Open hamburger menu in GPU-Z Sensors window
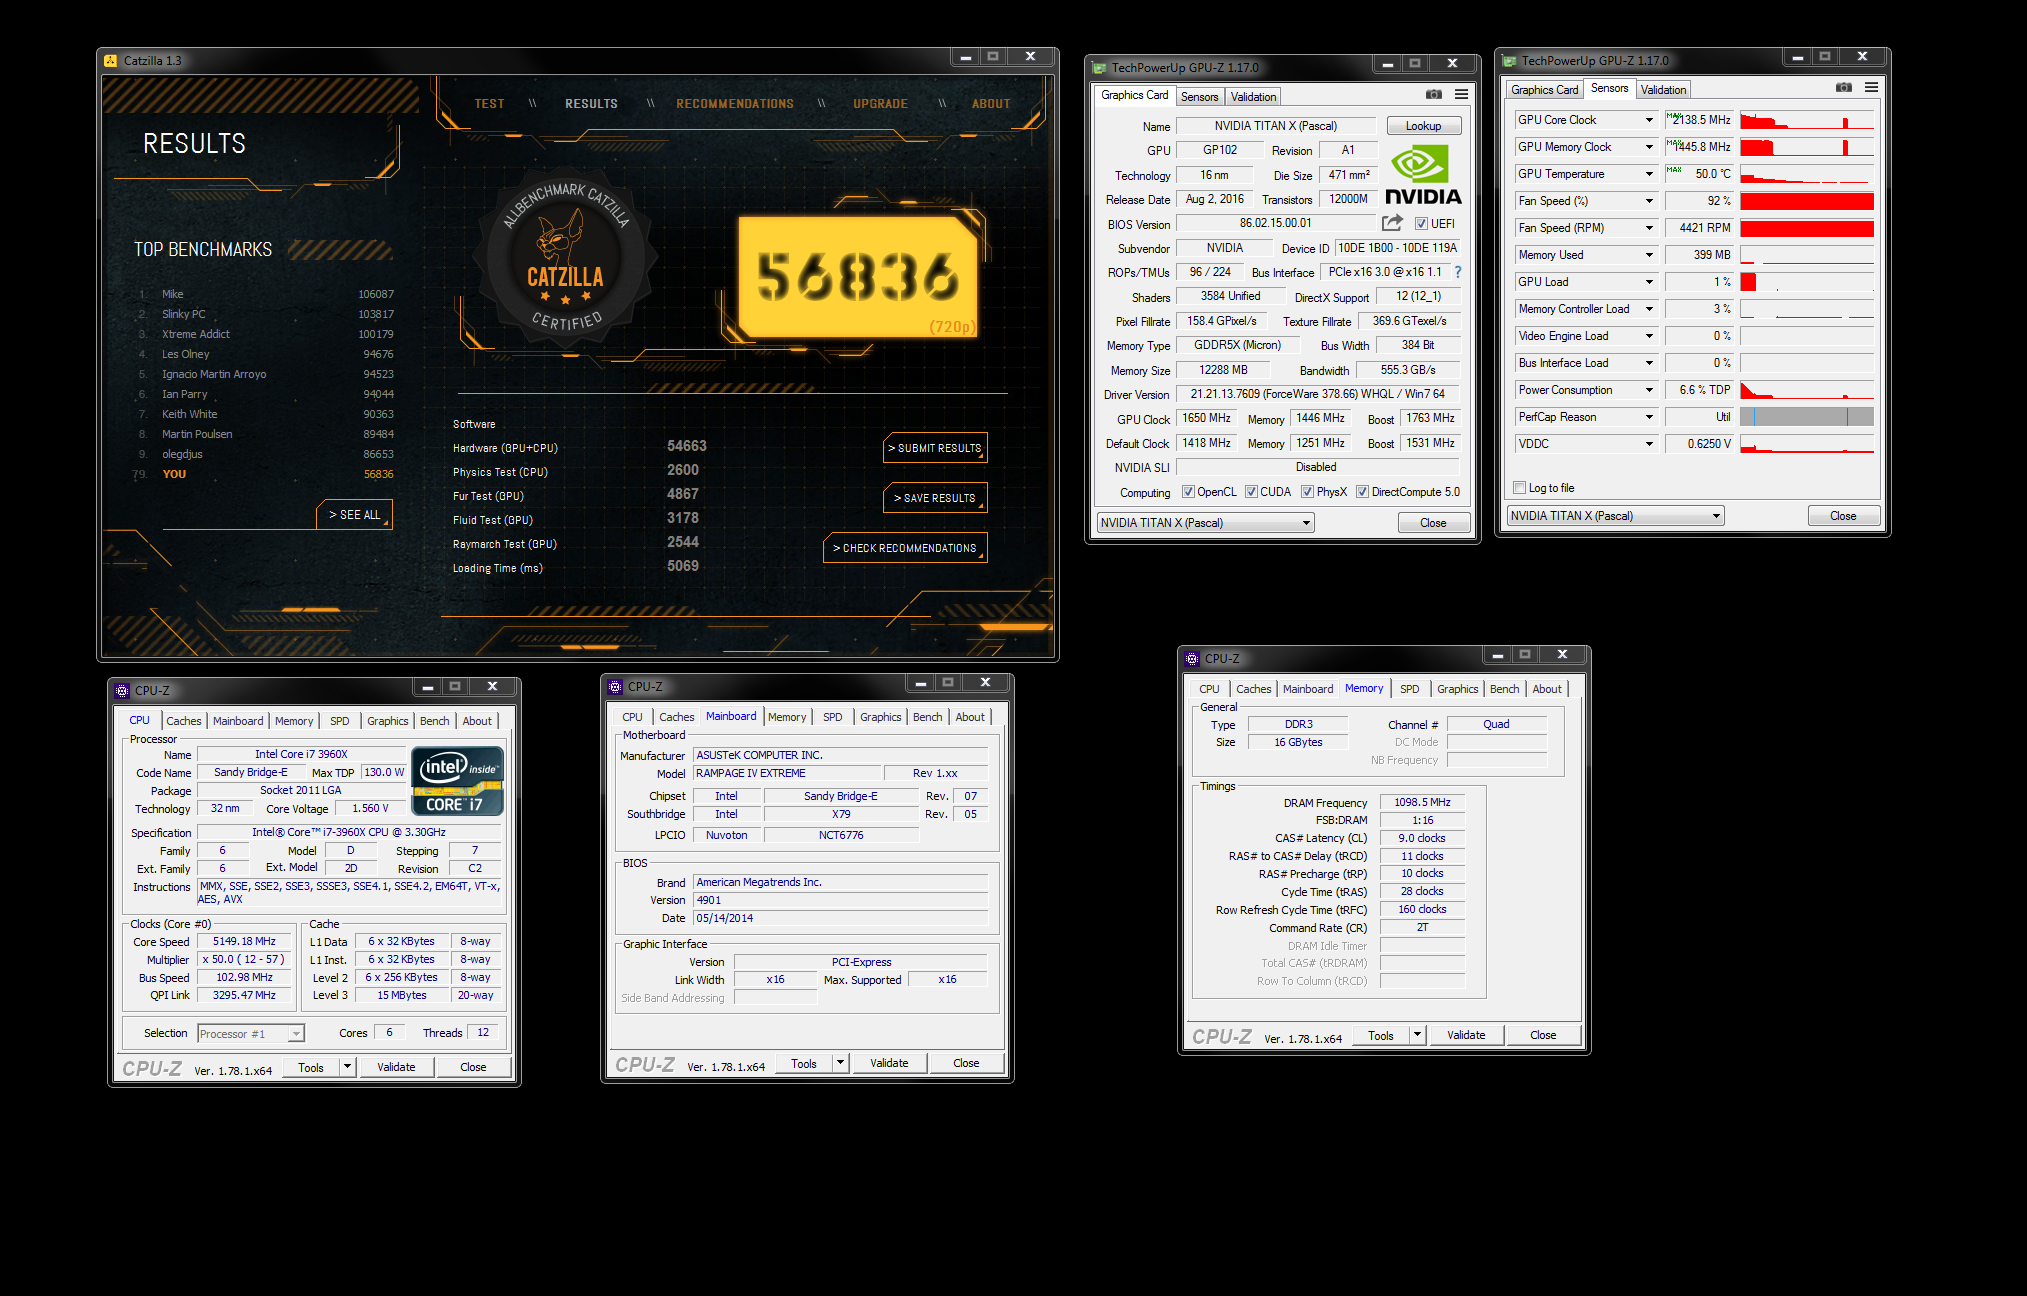 tap(1871, 87)
